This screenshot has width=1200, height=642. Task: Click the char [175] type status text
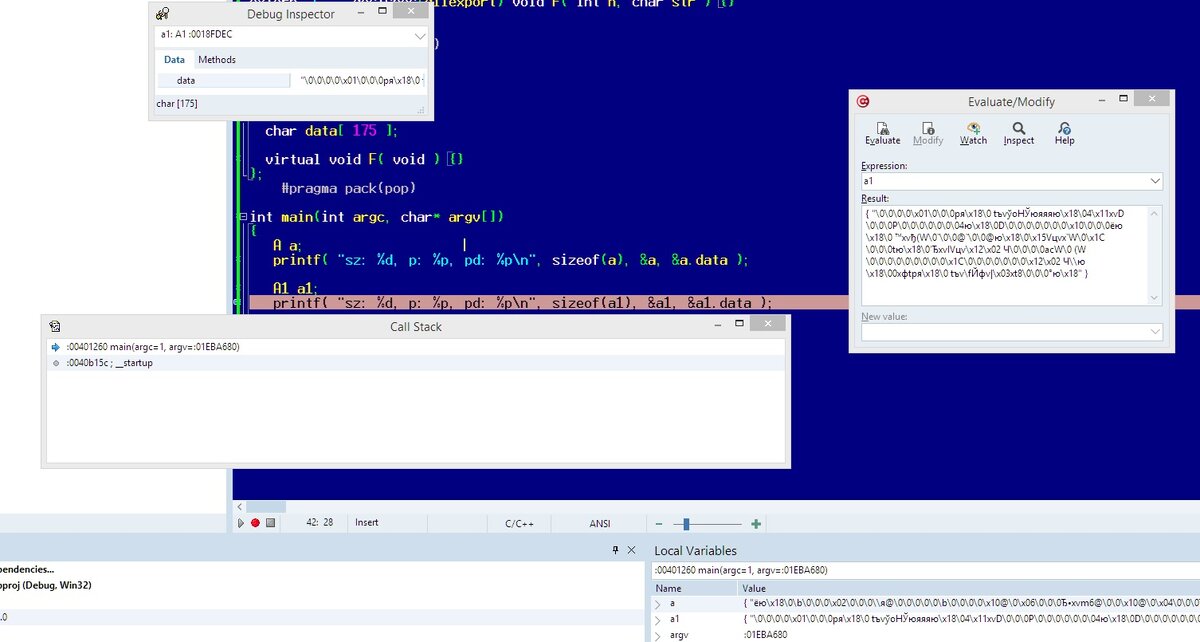click(x=176, y=103)
